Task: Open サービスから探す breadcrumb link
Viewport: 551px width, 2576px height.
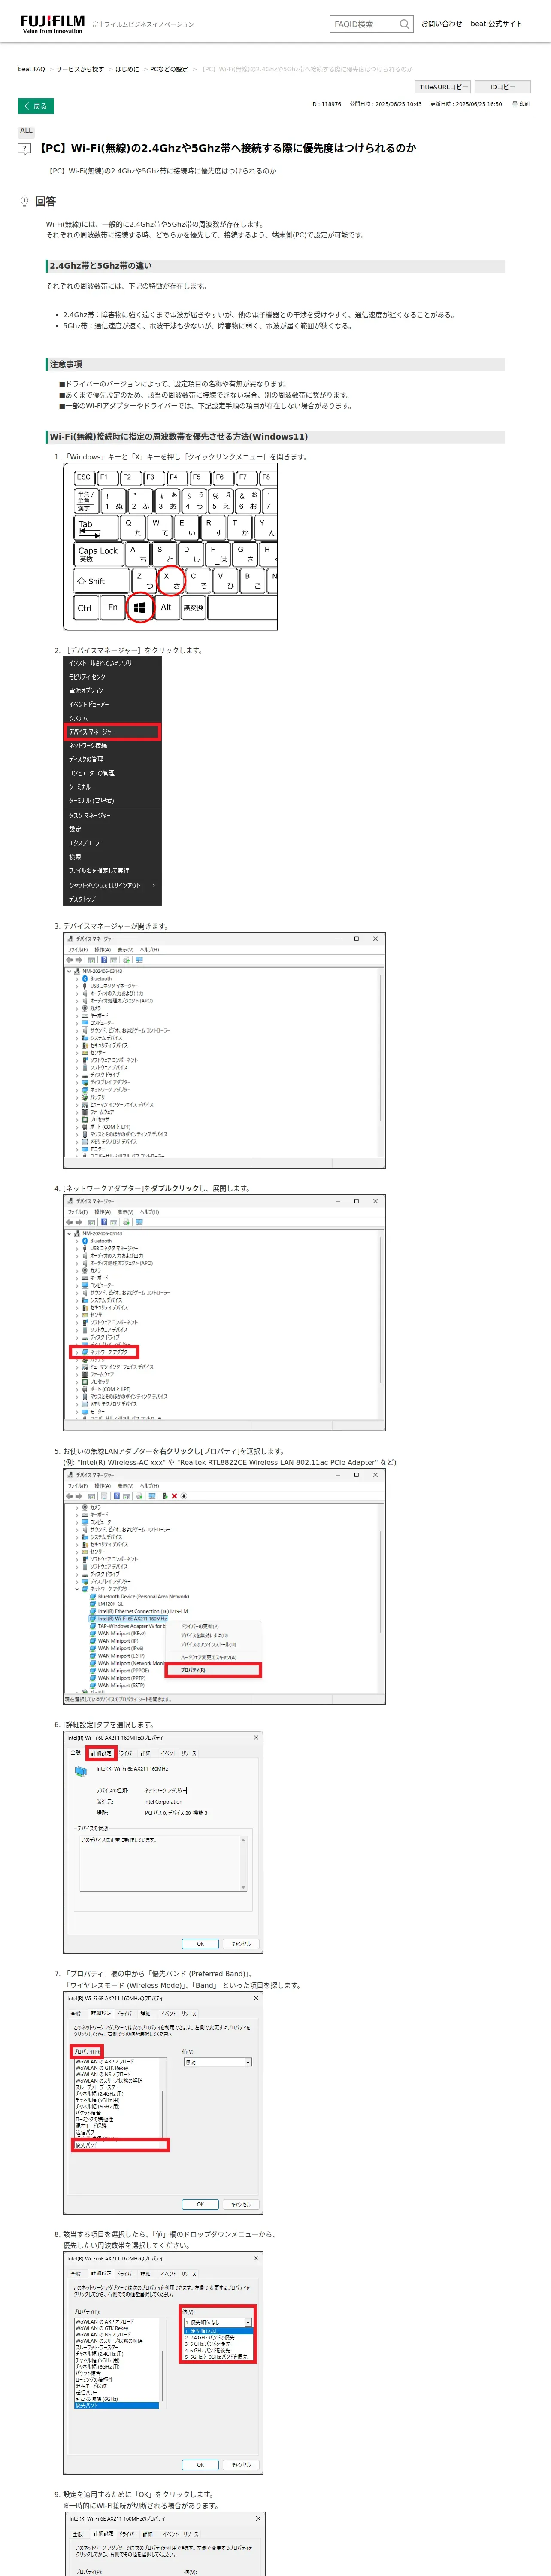Action: 80,69
